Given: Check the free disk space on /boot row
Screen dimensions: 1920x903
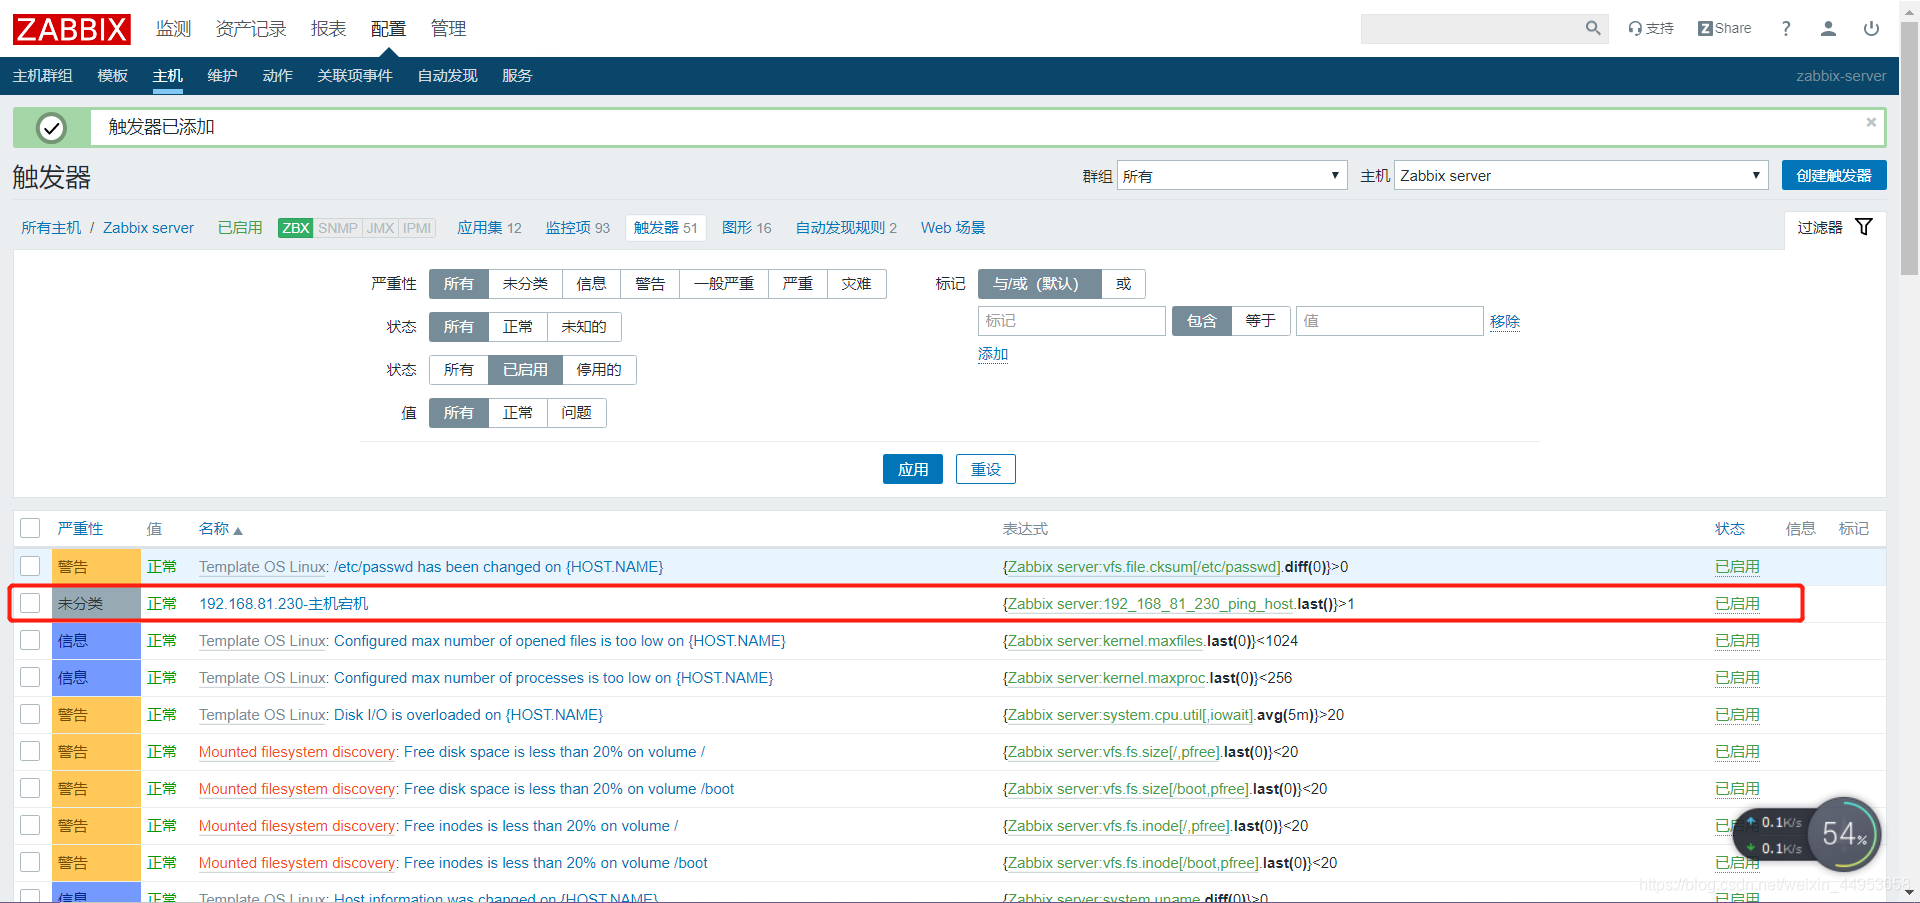Looking at the screenshot, I should [30, 788].
